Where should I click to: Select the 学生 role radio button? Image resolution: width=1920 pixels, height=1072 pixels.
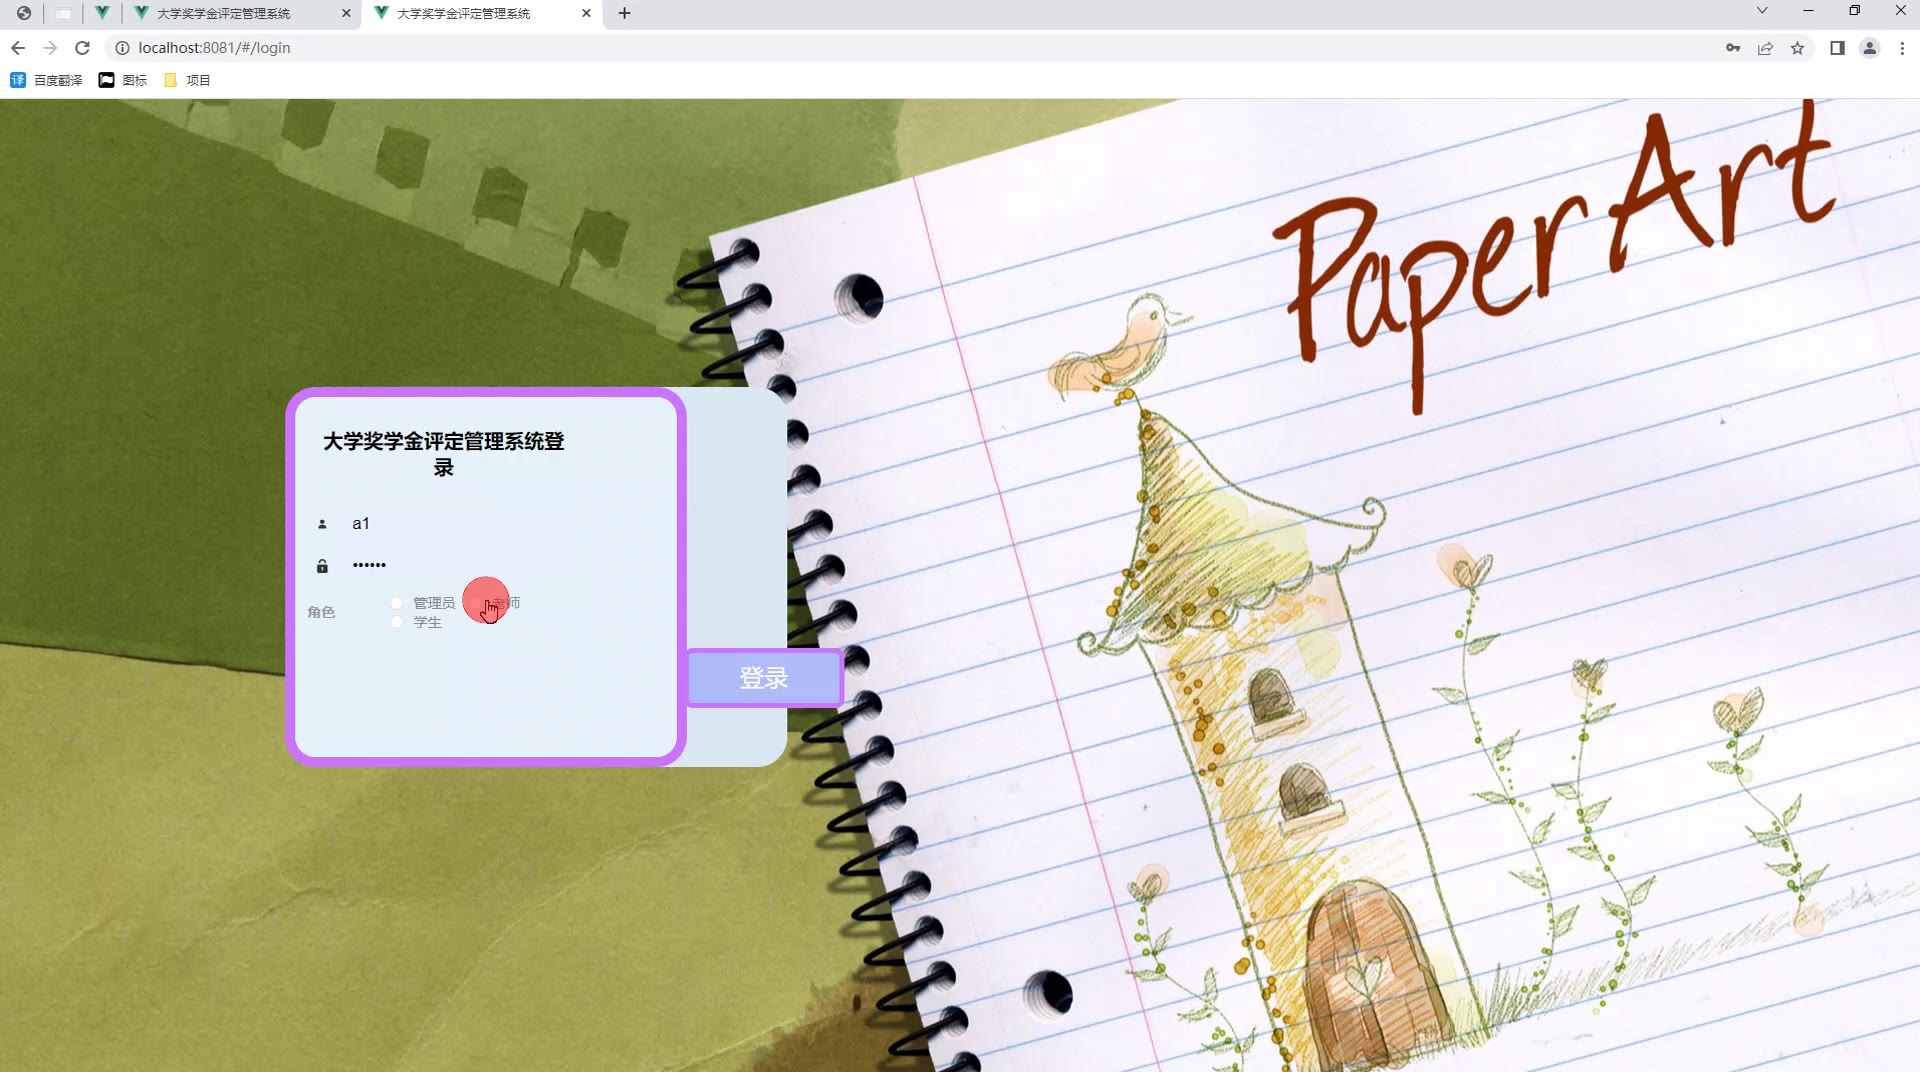pyautogui.click(x=397, y=622)
